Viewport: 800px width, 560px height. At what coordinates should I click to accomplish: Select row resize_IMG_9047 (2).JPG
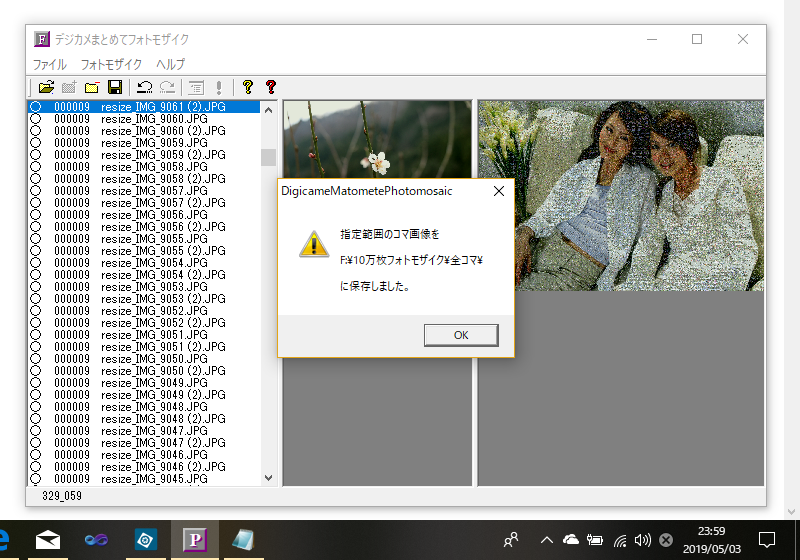(144, 442)
